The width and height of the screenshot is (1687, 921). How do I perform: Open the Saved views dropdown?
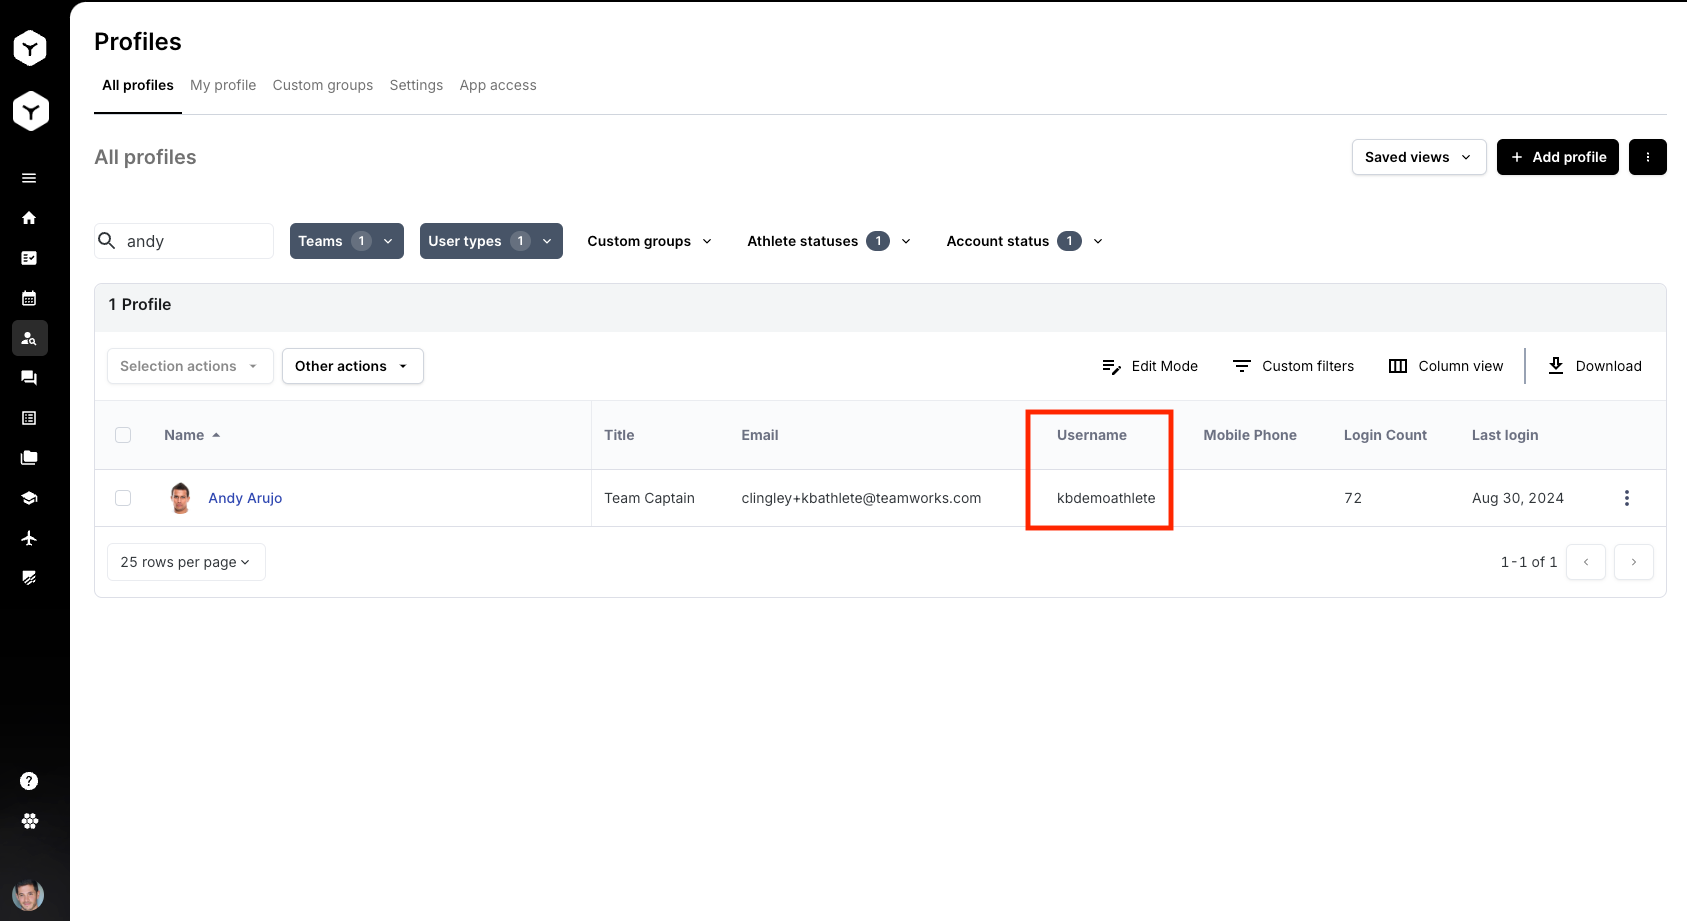click(1417, 157)
